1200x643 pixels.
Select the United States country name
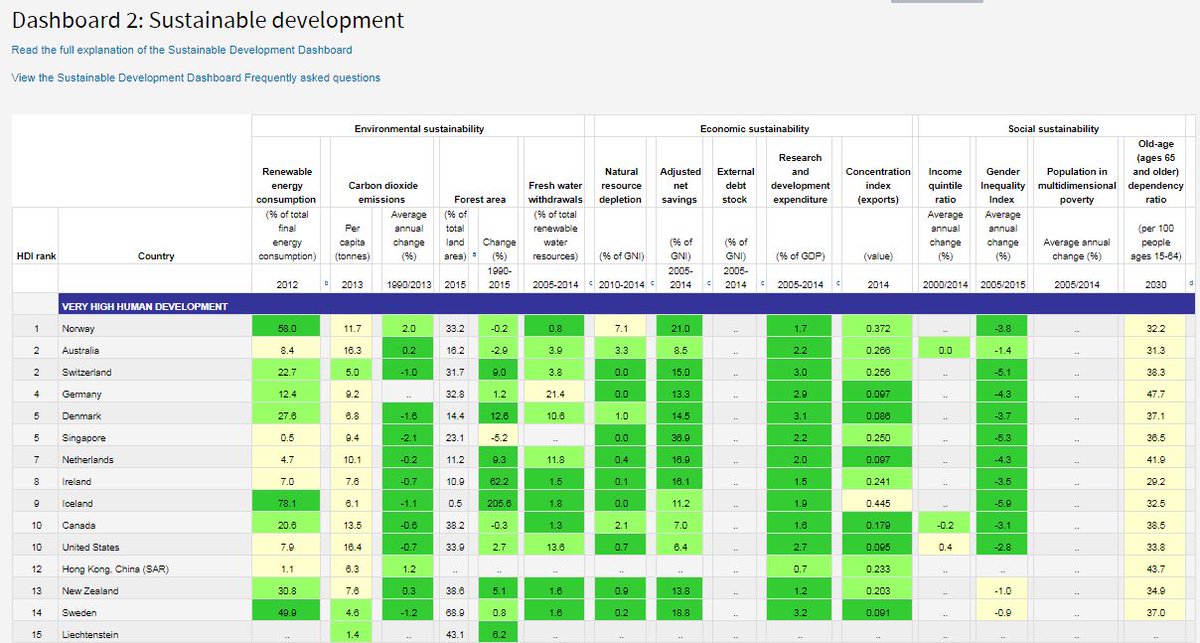click(91, 547)
